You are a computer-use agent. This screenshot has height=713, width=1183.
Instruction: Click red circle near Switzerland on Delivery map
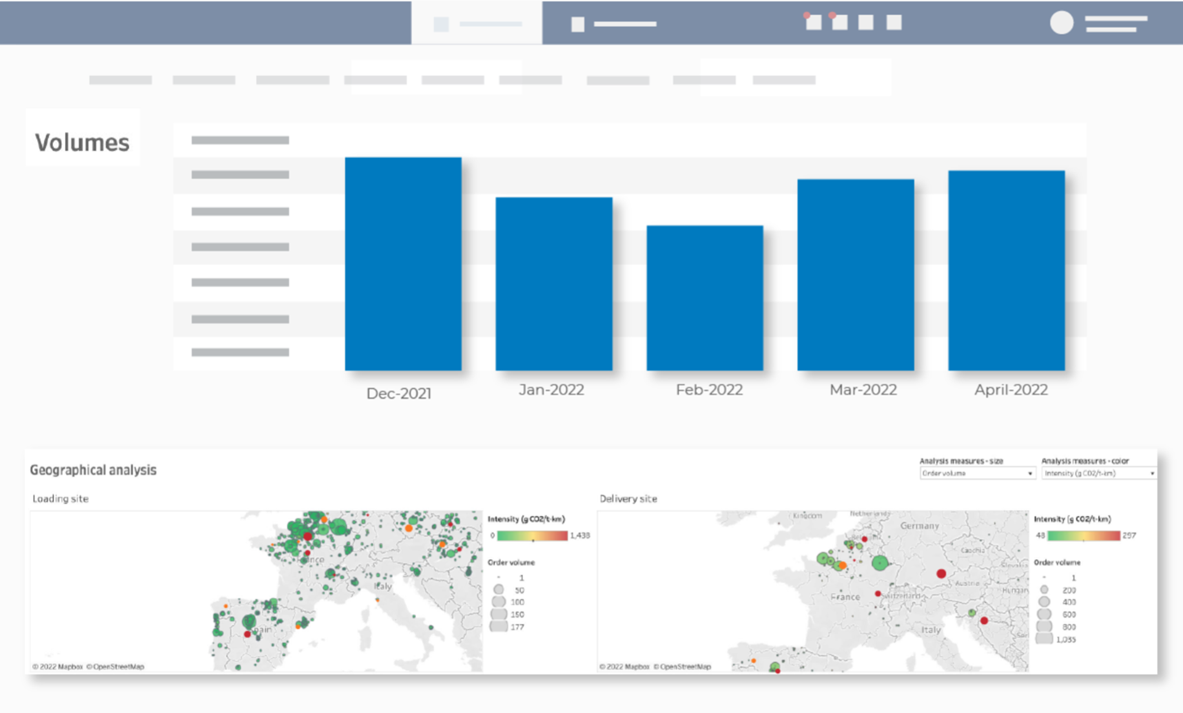click(877, 594)
